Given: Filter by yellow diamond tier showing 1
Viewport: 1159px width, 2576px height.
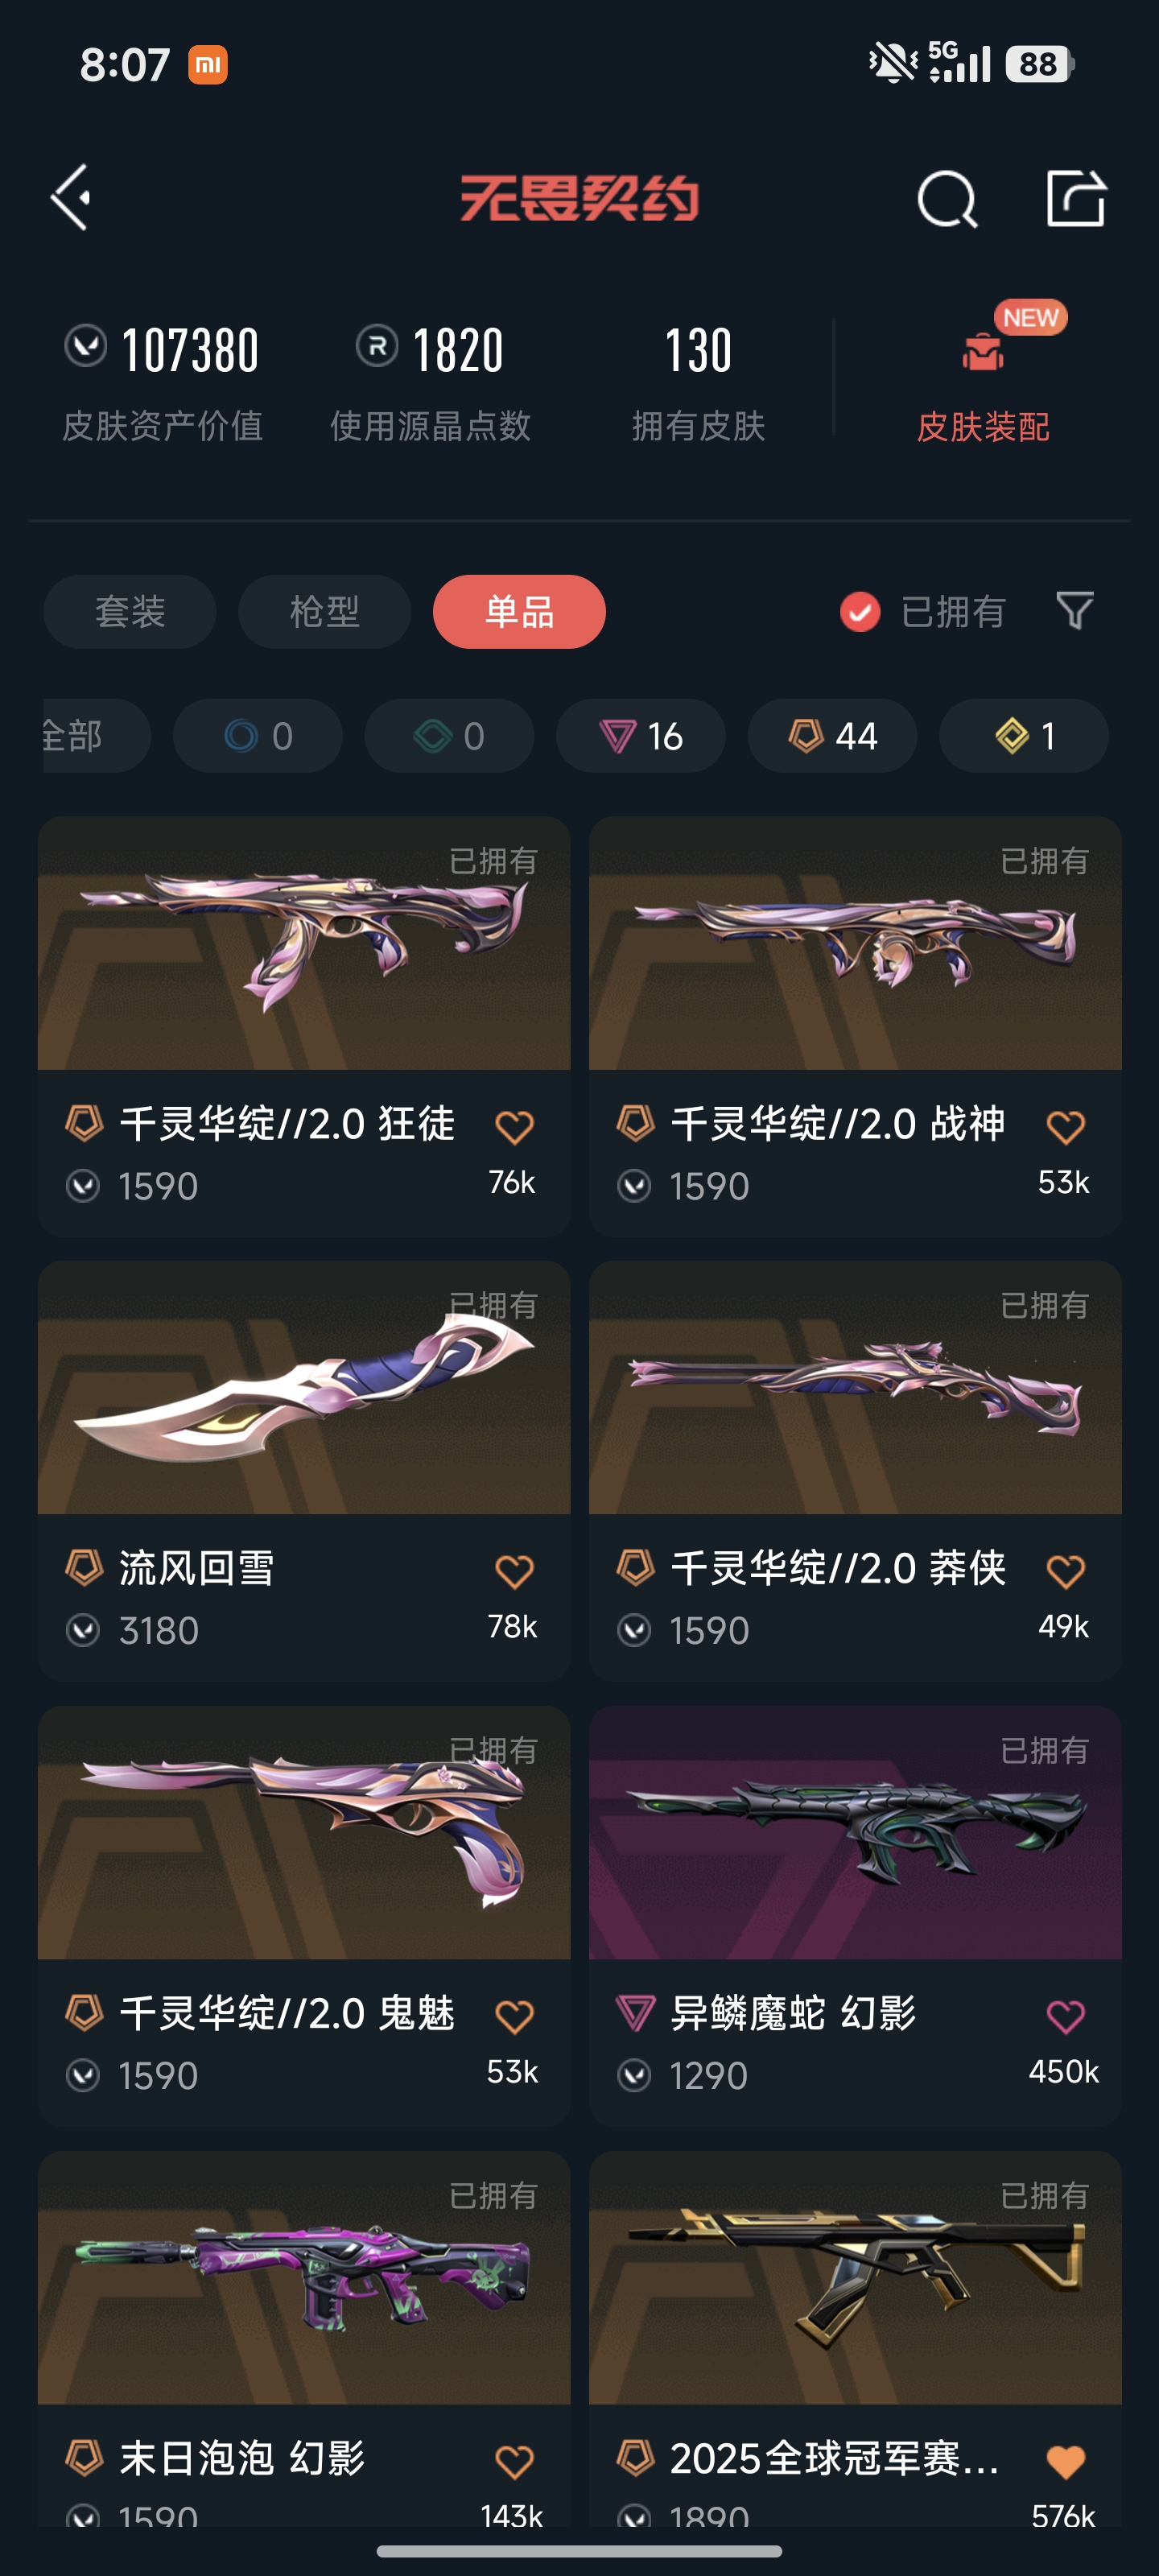Looking at the screenshot, I should click(1024, 736).
